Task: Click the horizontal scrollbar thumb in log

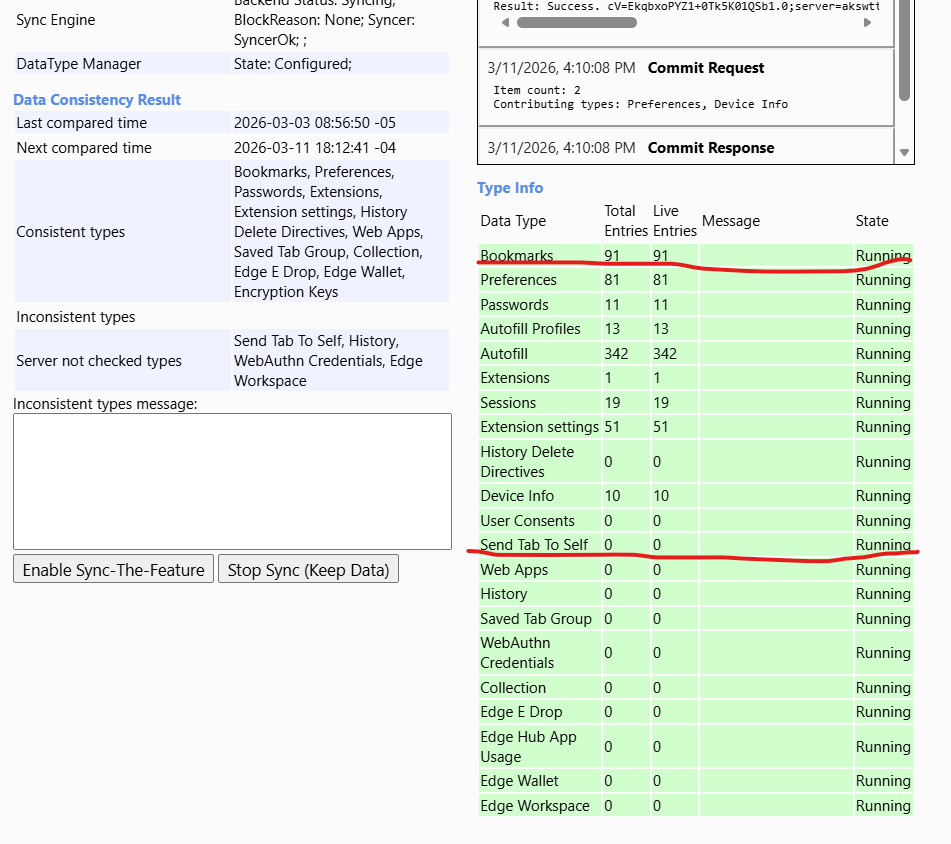Action: click(576, 23)
